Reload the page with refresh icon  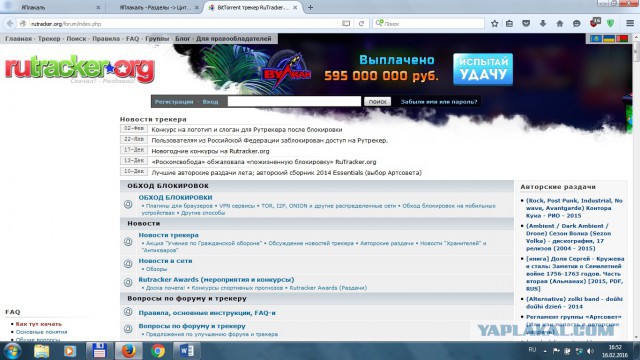coord(361,24)
